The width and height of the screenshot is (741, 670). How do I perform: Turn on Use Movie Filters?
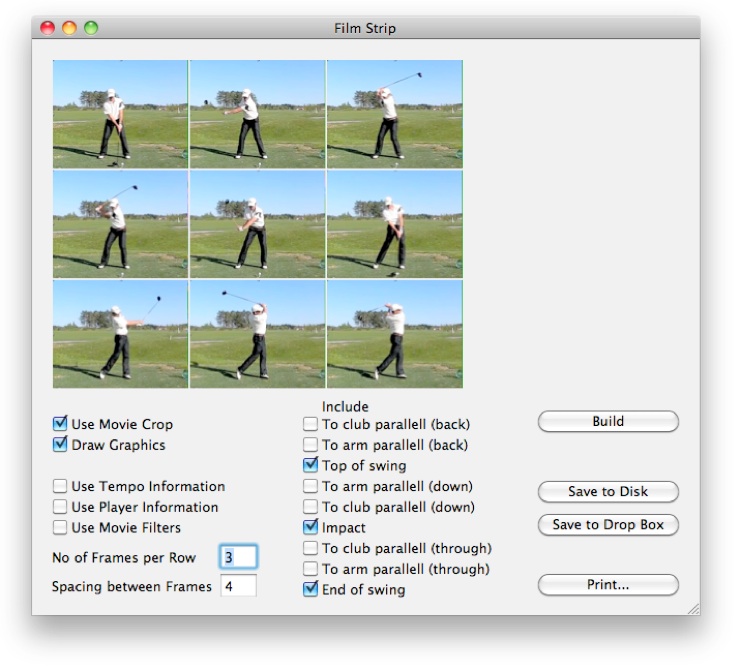tap(60, 527)
